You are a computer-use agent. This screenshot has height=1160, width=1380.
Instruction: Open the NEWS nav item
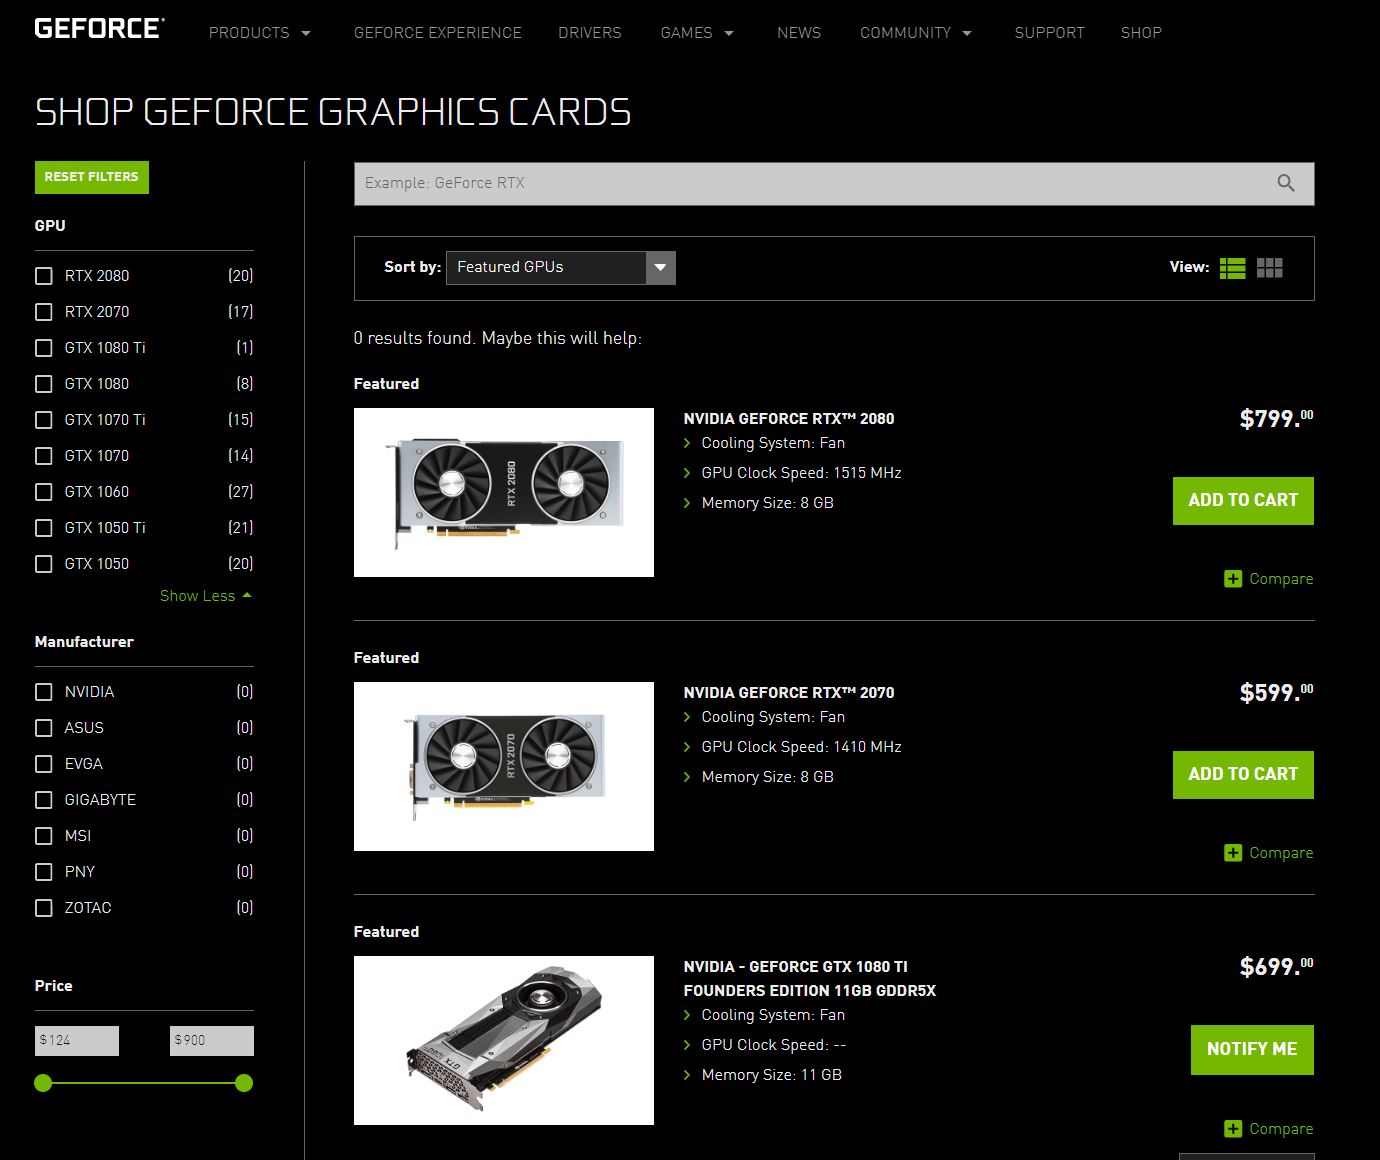click(799, 33)
